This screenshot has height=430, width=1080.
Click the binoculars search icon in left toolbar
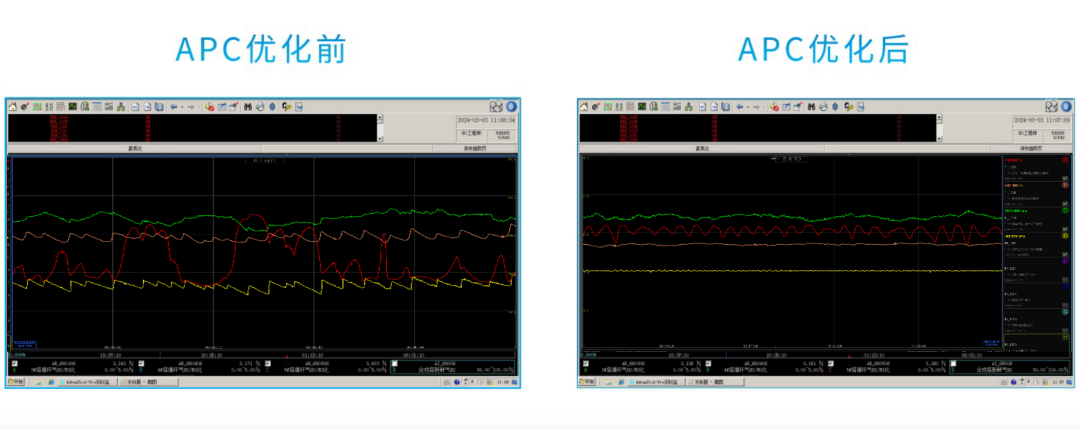click(x=248, y=106)
